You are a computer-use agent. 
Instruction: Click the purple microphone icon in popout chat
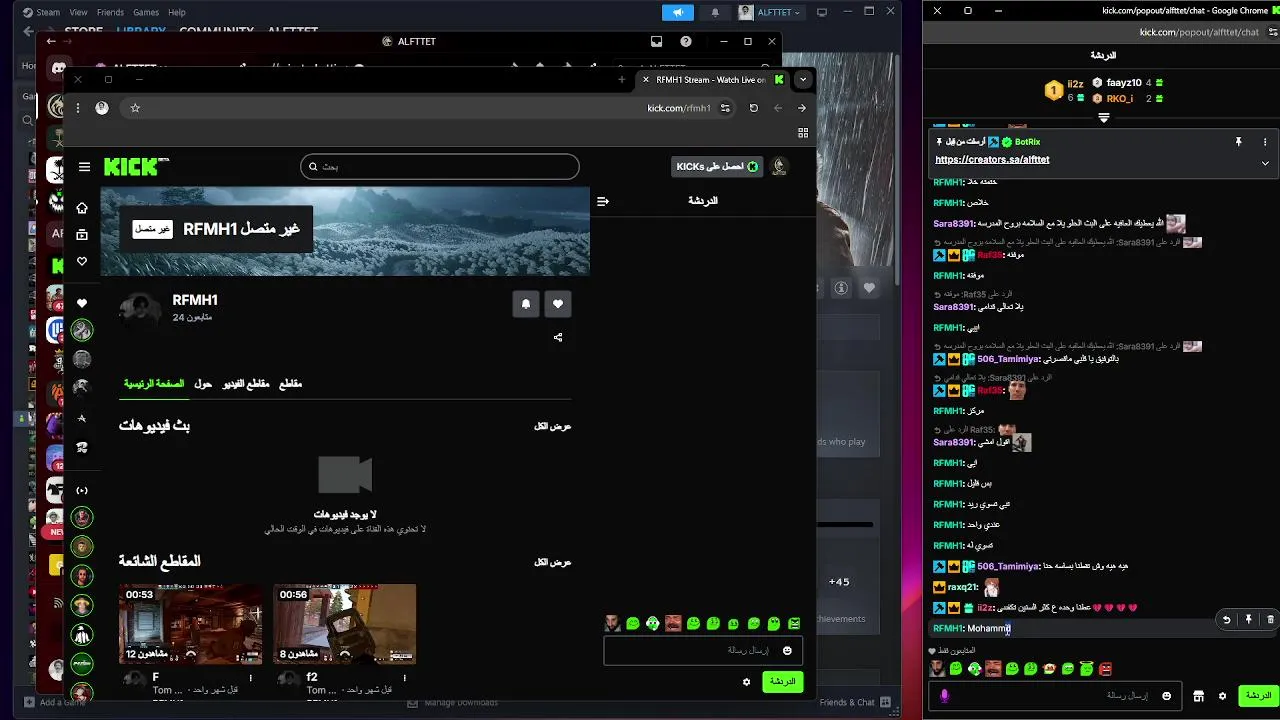tap(944, 696)
